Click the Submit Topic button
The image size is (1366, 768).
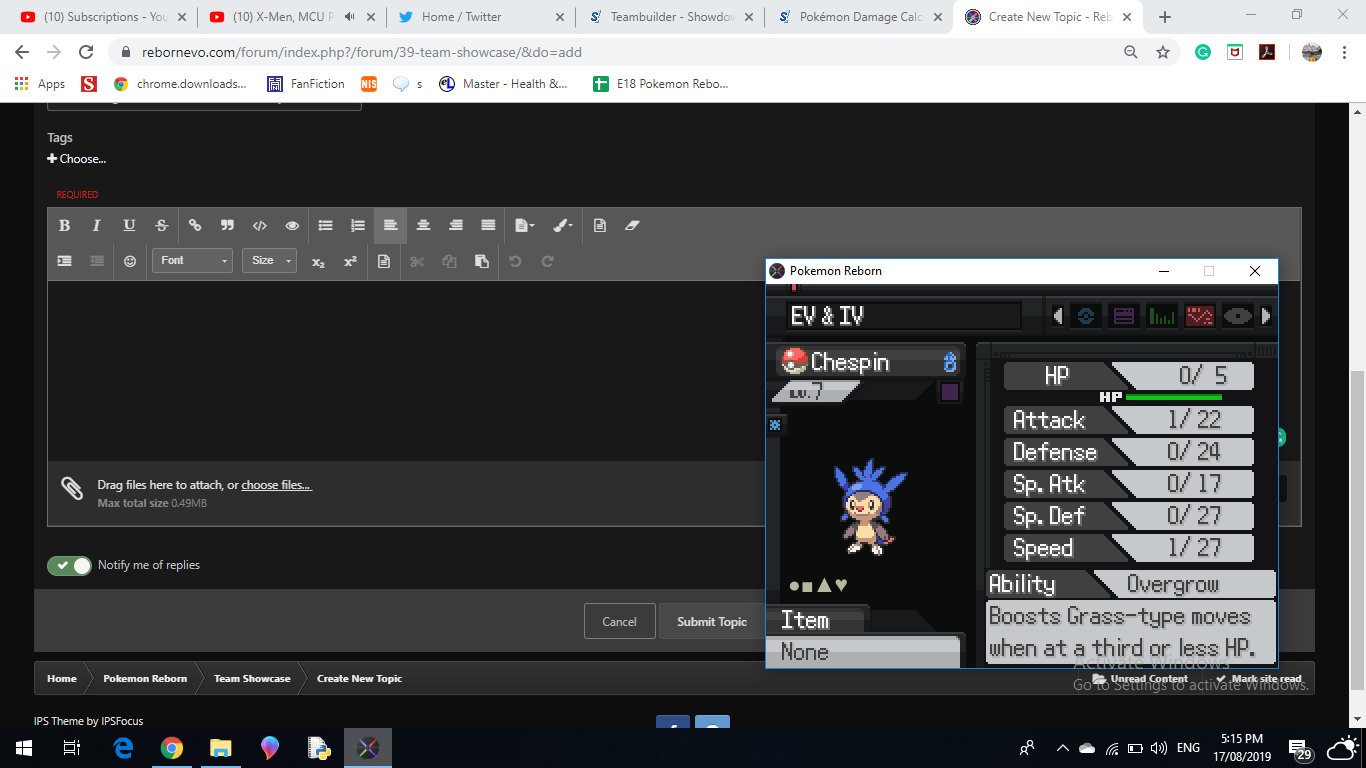(712, 621)
